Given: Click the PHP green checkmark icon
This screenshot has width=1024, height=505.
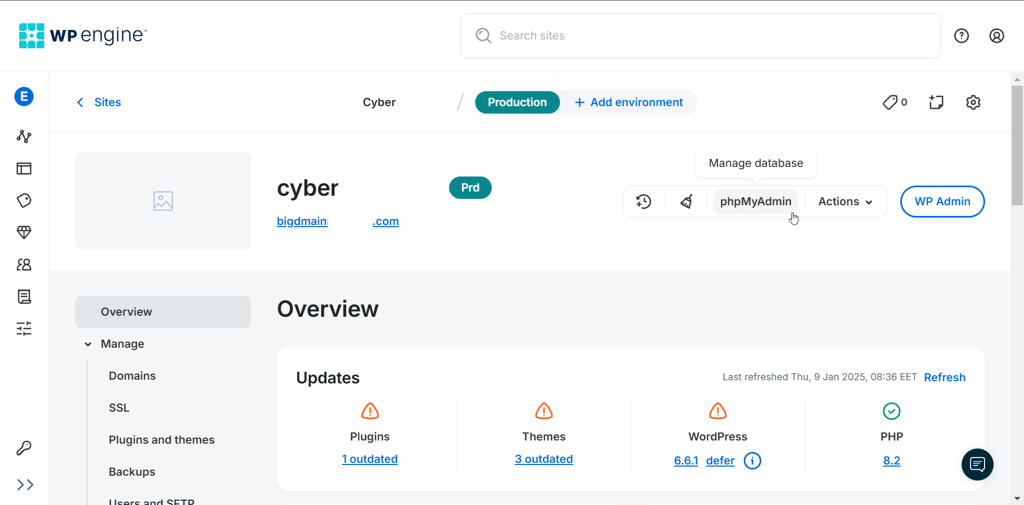Looking at the screenshot, I should [891, 411].
